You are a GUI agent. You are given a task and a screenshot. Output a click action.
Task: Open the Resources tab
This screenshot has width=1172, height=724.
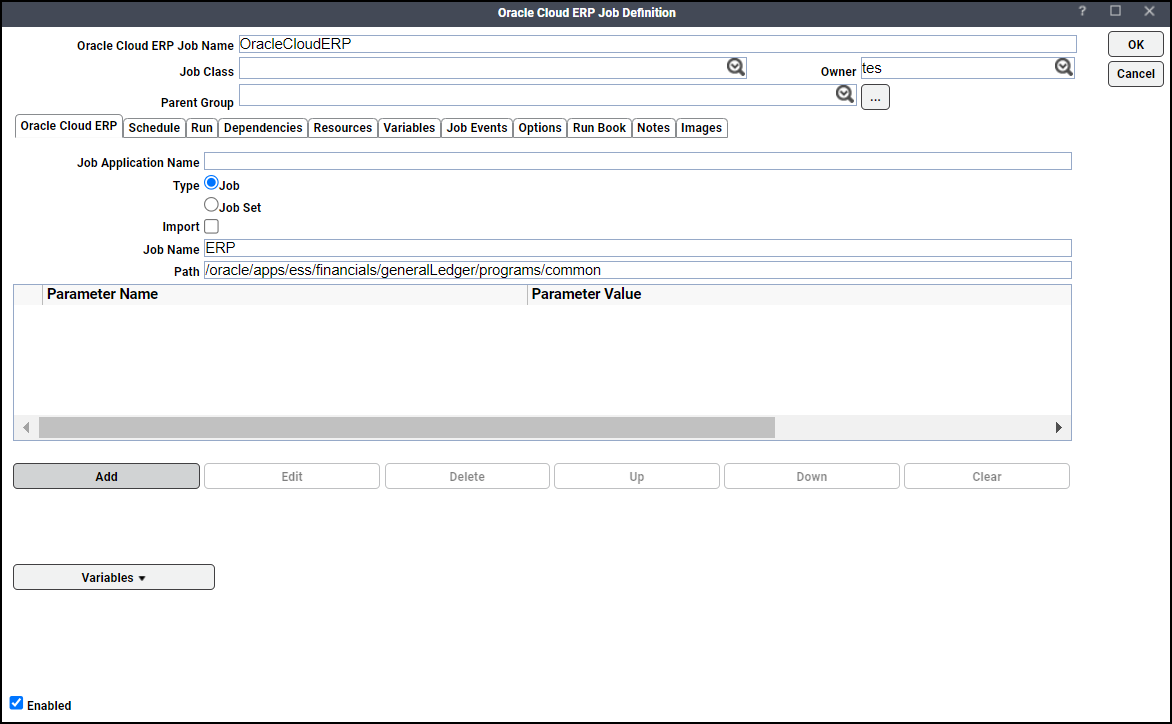point(342,128)
